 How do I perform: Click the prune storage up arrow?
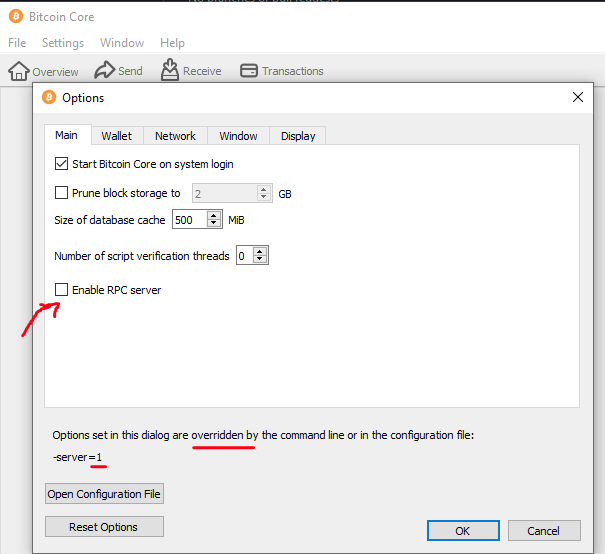(x=264, y=189)
